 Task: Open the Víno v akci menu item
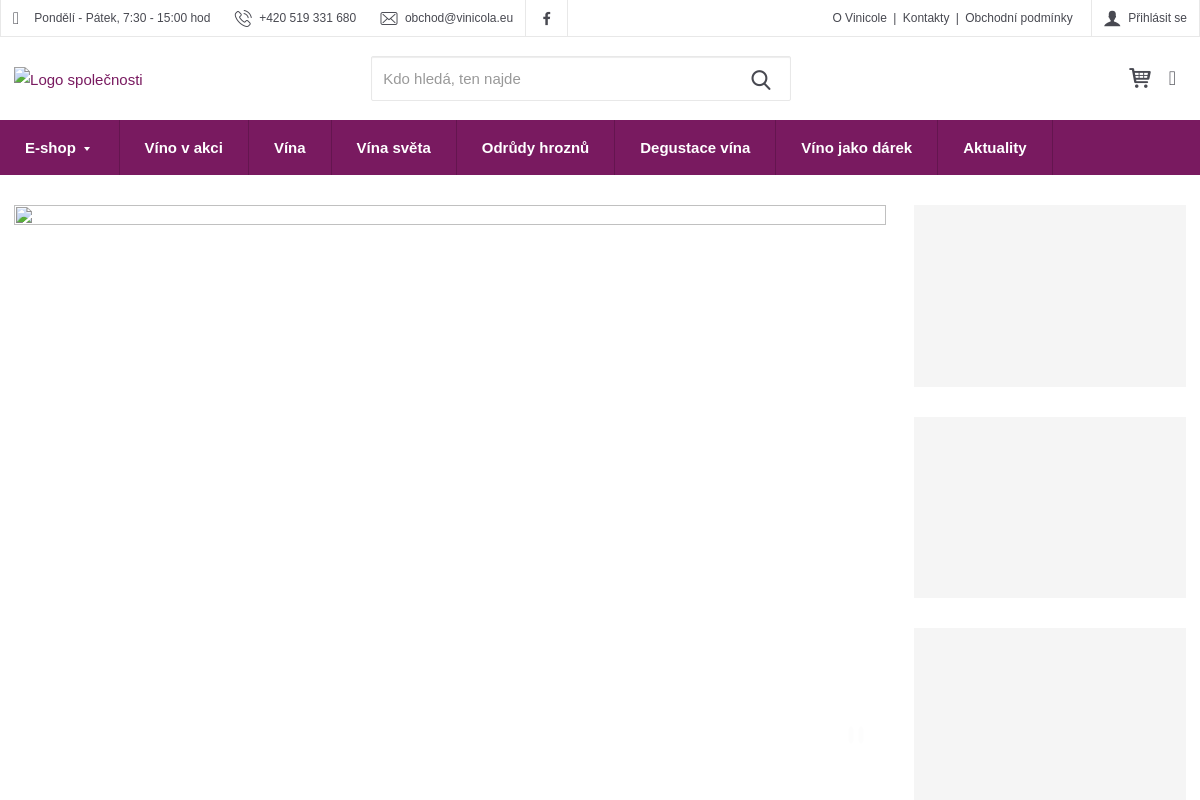pos(183,148)
